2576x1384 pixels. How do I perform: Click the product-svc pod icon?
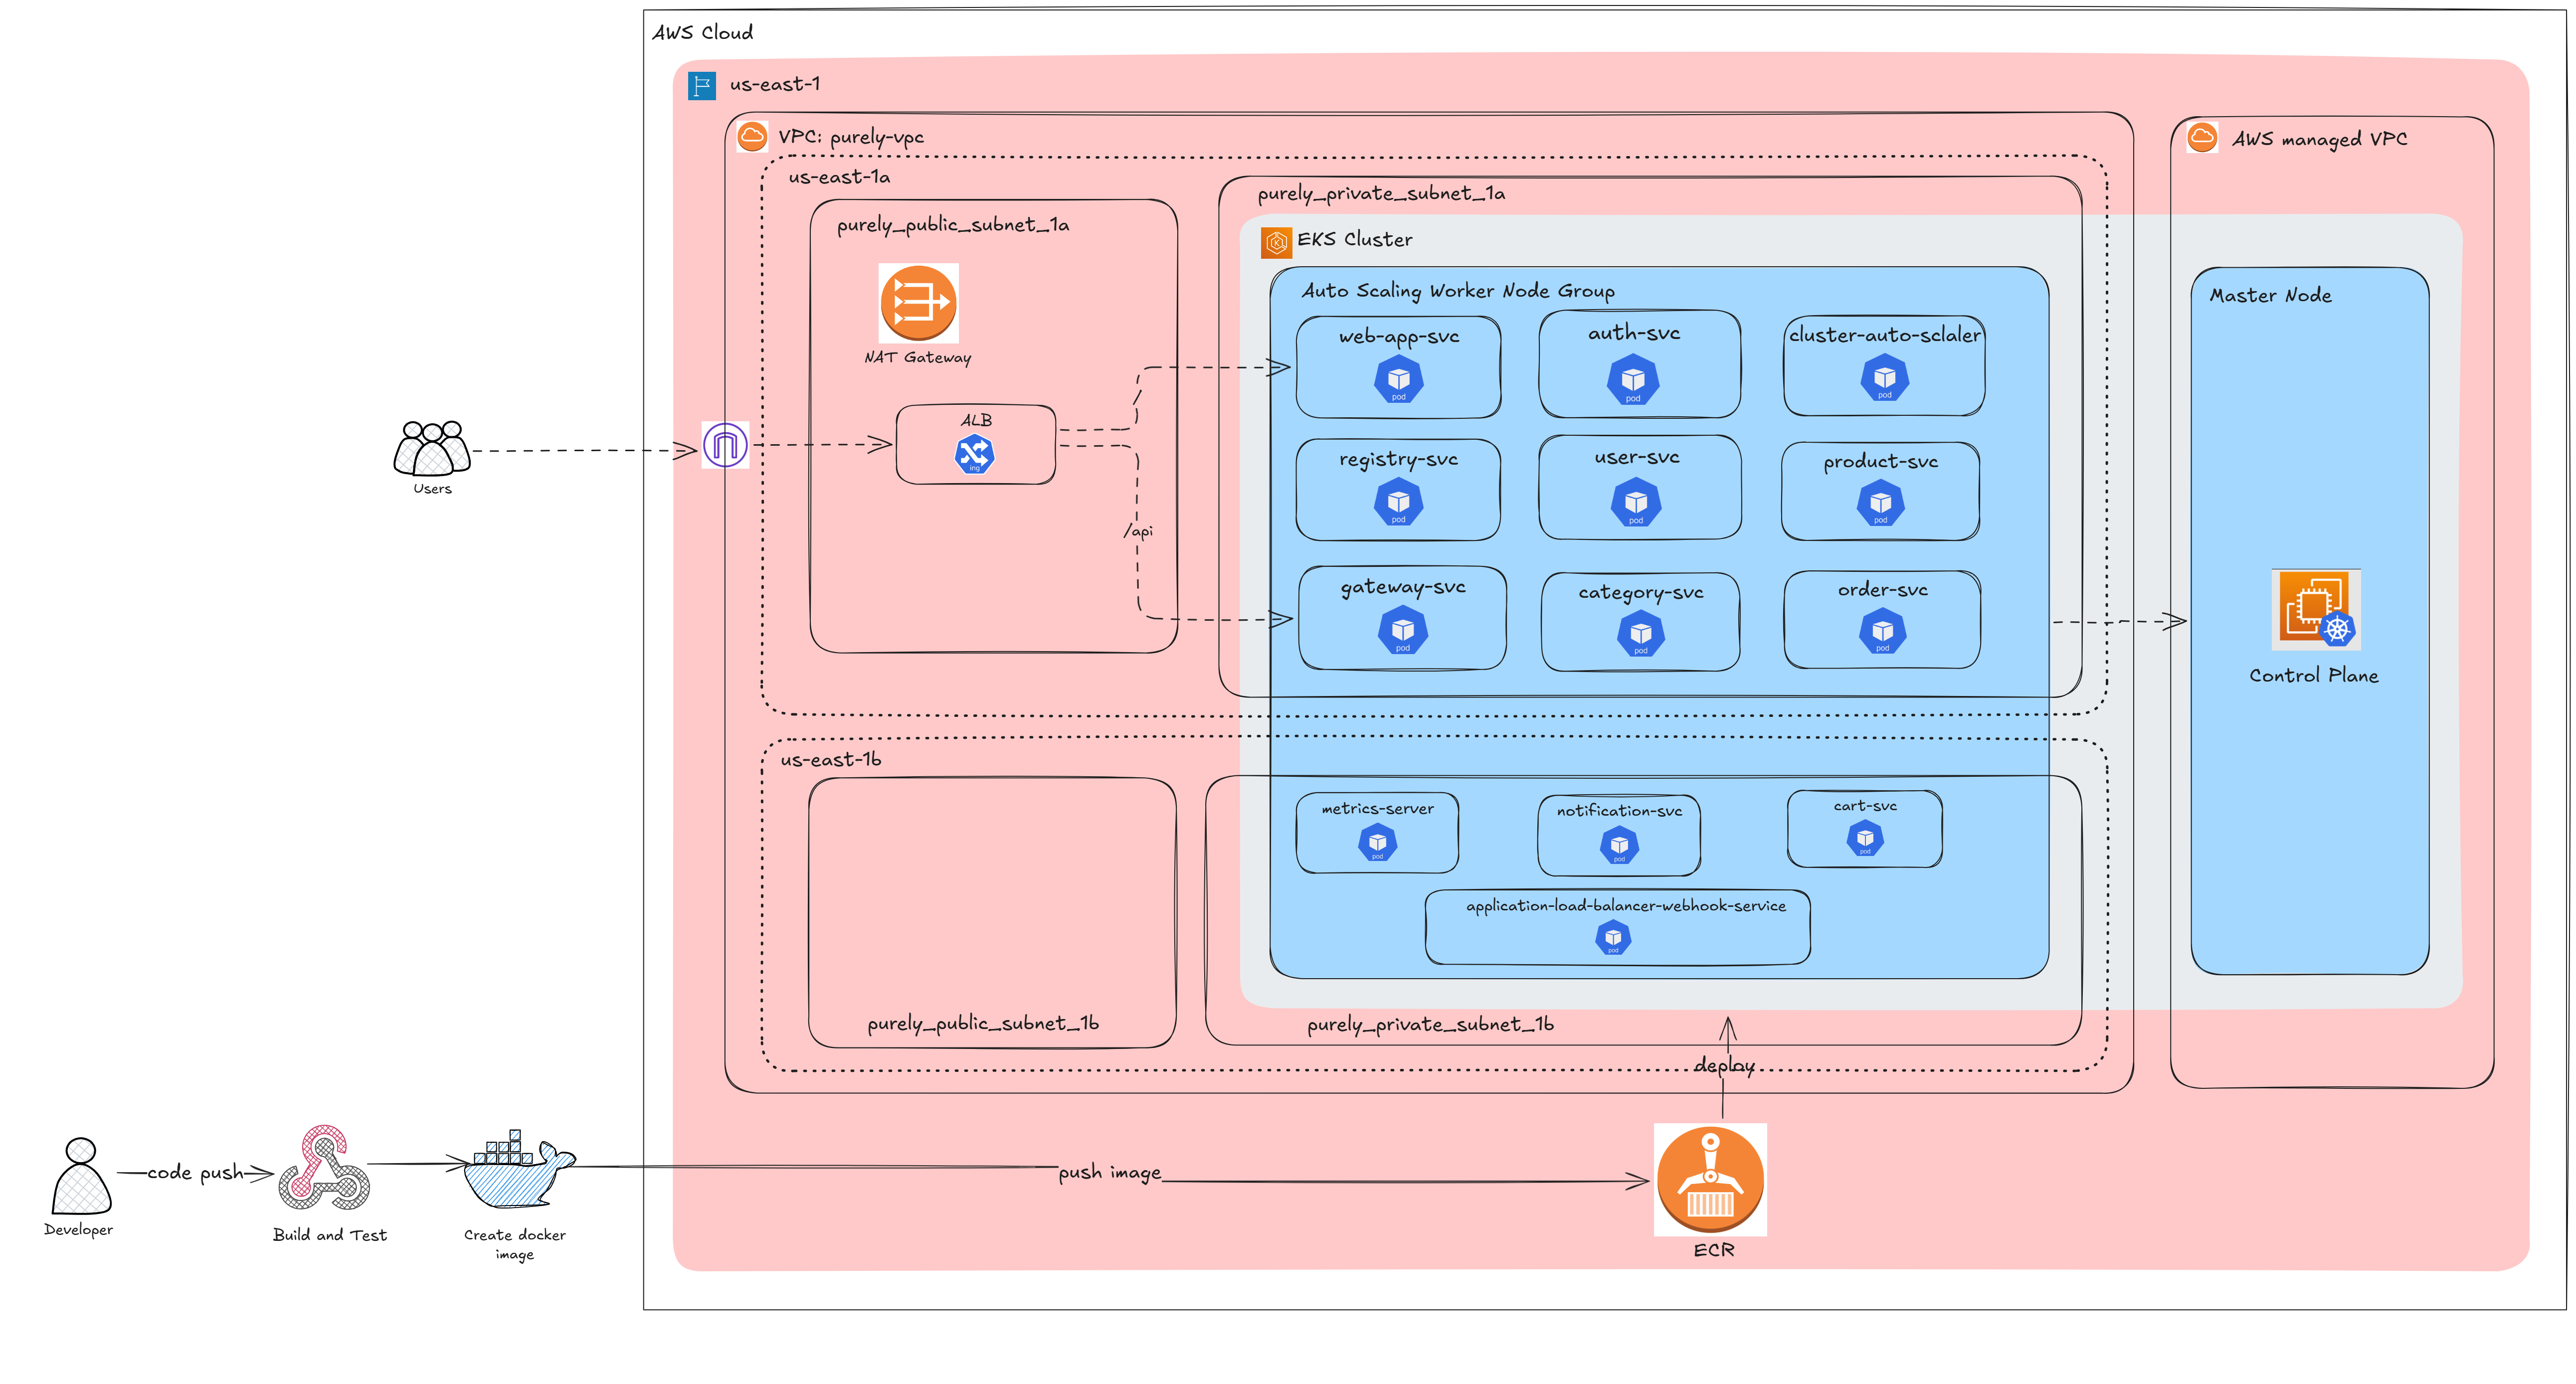(1881, 503)
